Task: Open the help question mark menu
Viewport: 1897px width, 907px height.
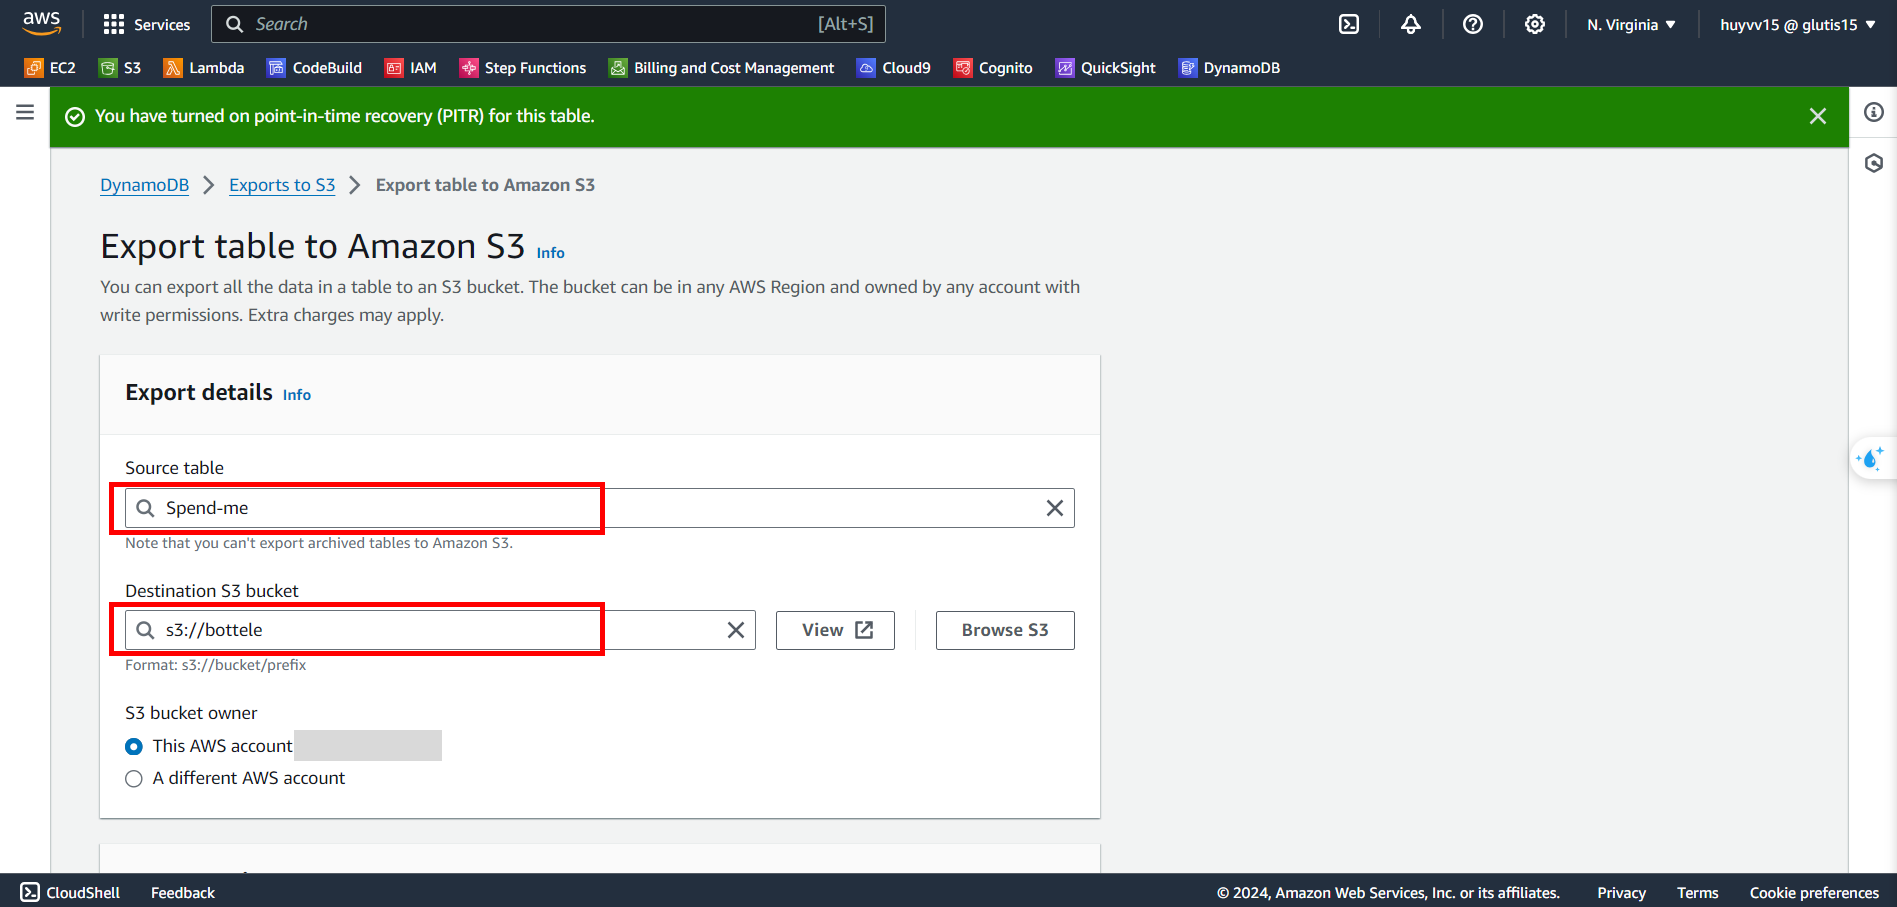Action: tap(1473, 24)
